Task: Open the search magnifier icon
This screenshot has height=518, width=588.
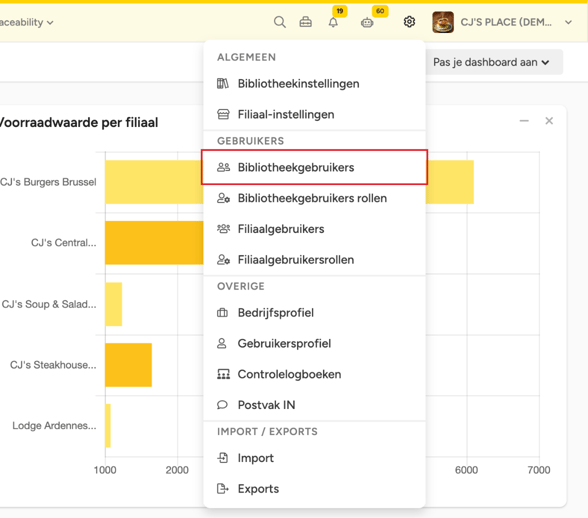Action: pyautogui.click(x=279, y=22)
